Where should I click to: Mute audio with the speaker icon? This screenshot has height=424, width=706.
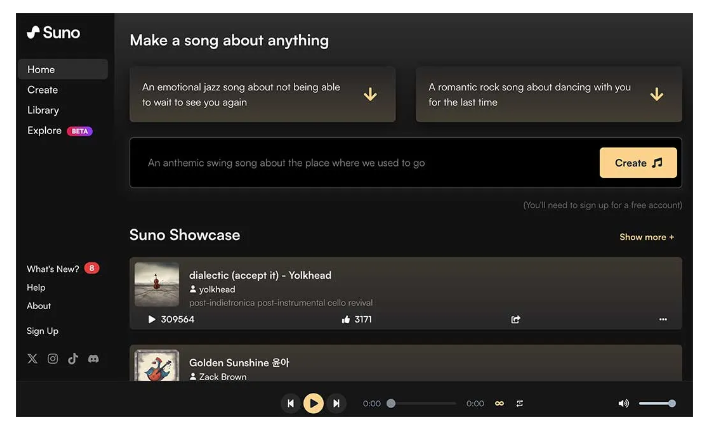[624, 403]
